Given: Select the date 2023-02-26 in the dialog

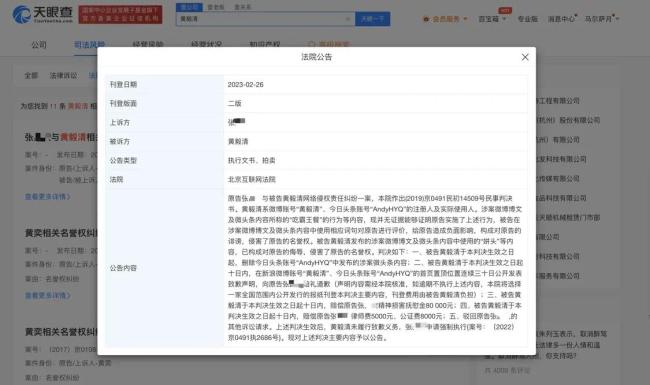Looking at the screenshot, I should [245, 85].
